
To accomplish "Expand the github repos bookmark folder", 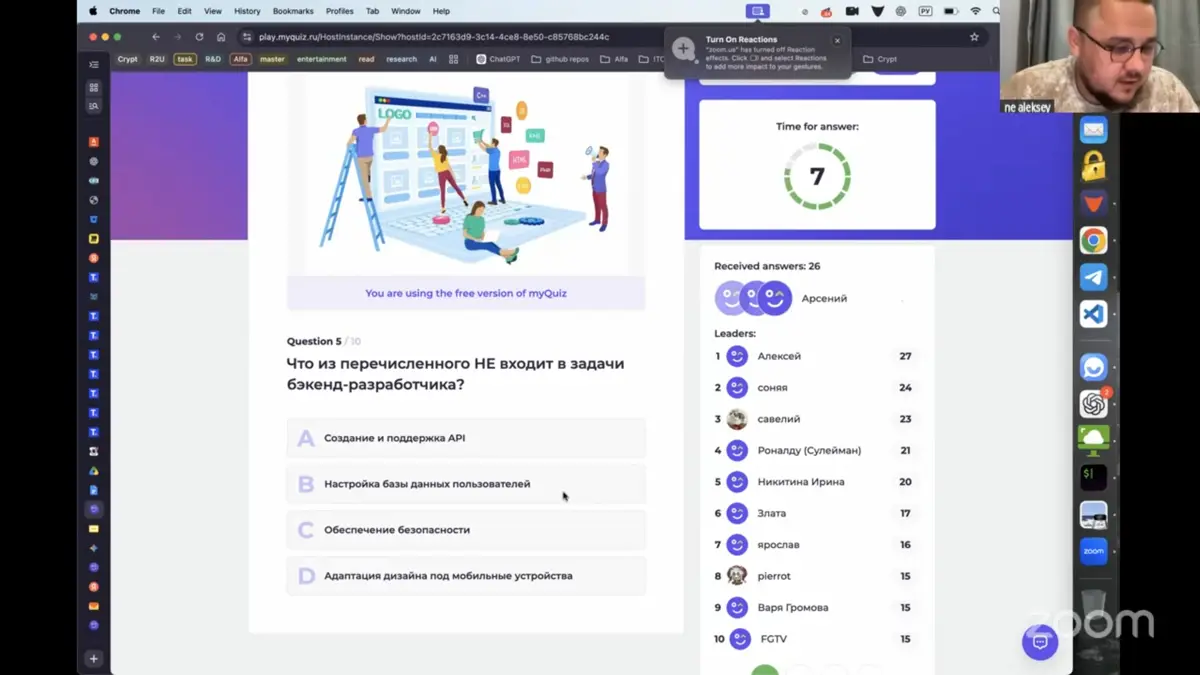I will (x=560, y=59).
